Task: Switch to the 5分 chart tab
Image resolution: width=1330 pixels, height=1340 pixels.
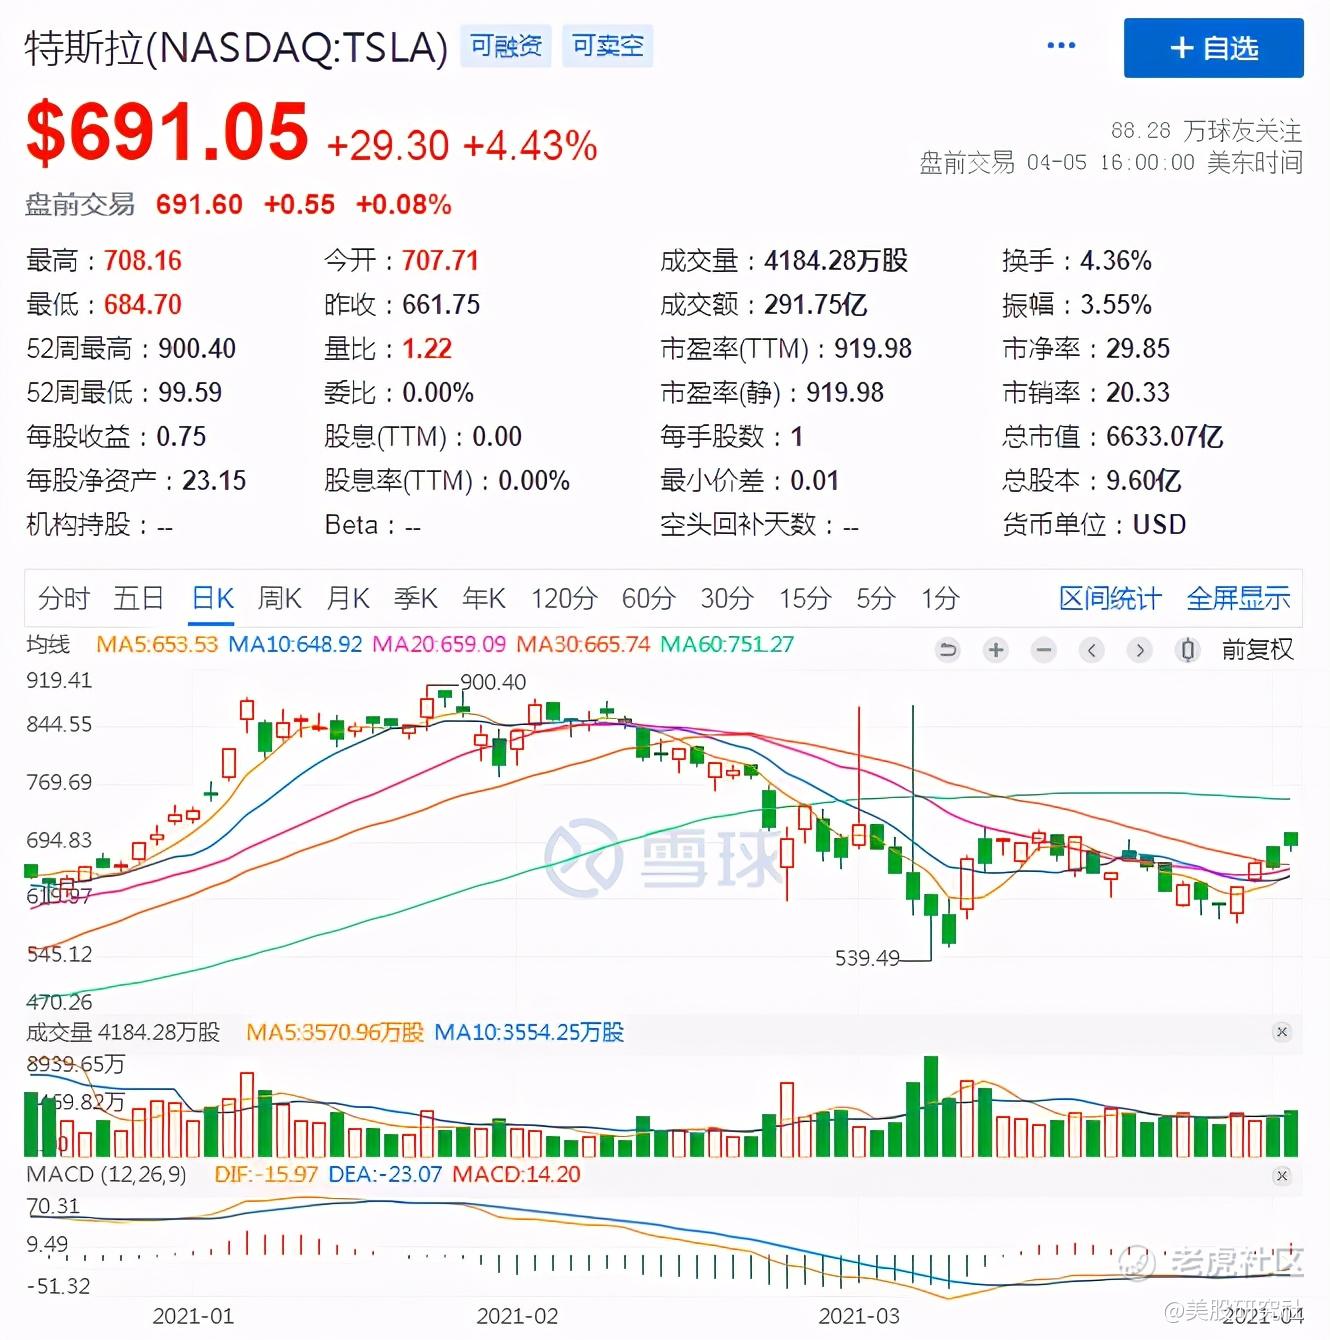Action: [875, 598]
